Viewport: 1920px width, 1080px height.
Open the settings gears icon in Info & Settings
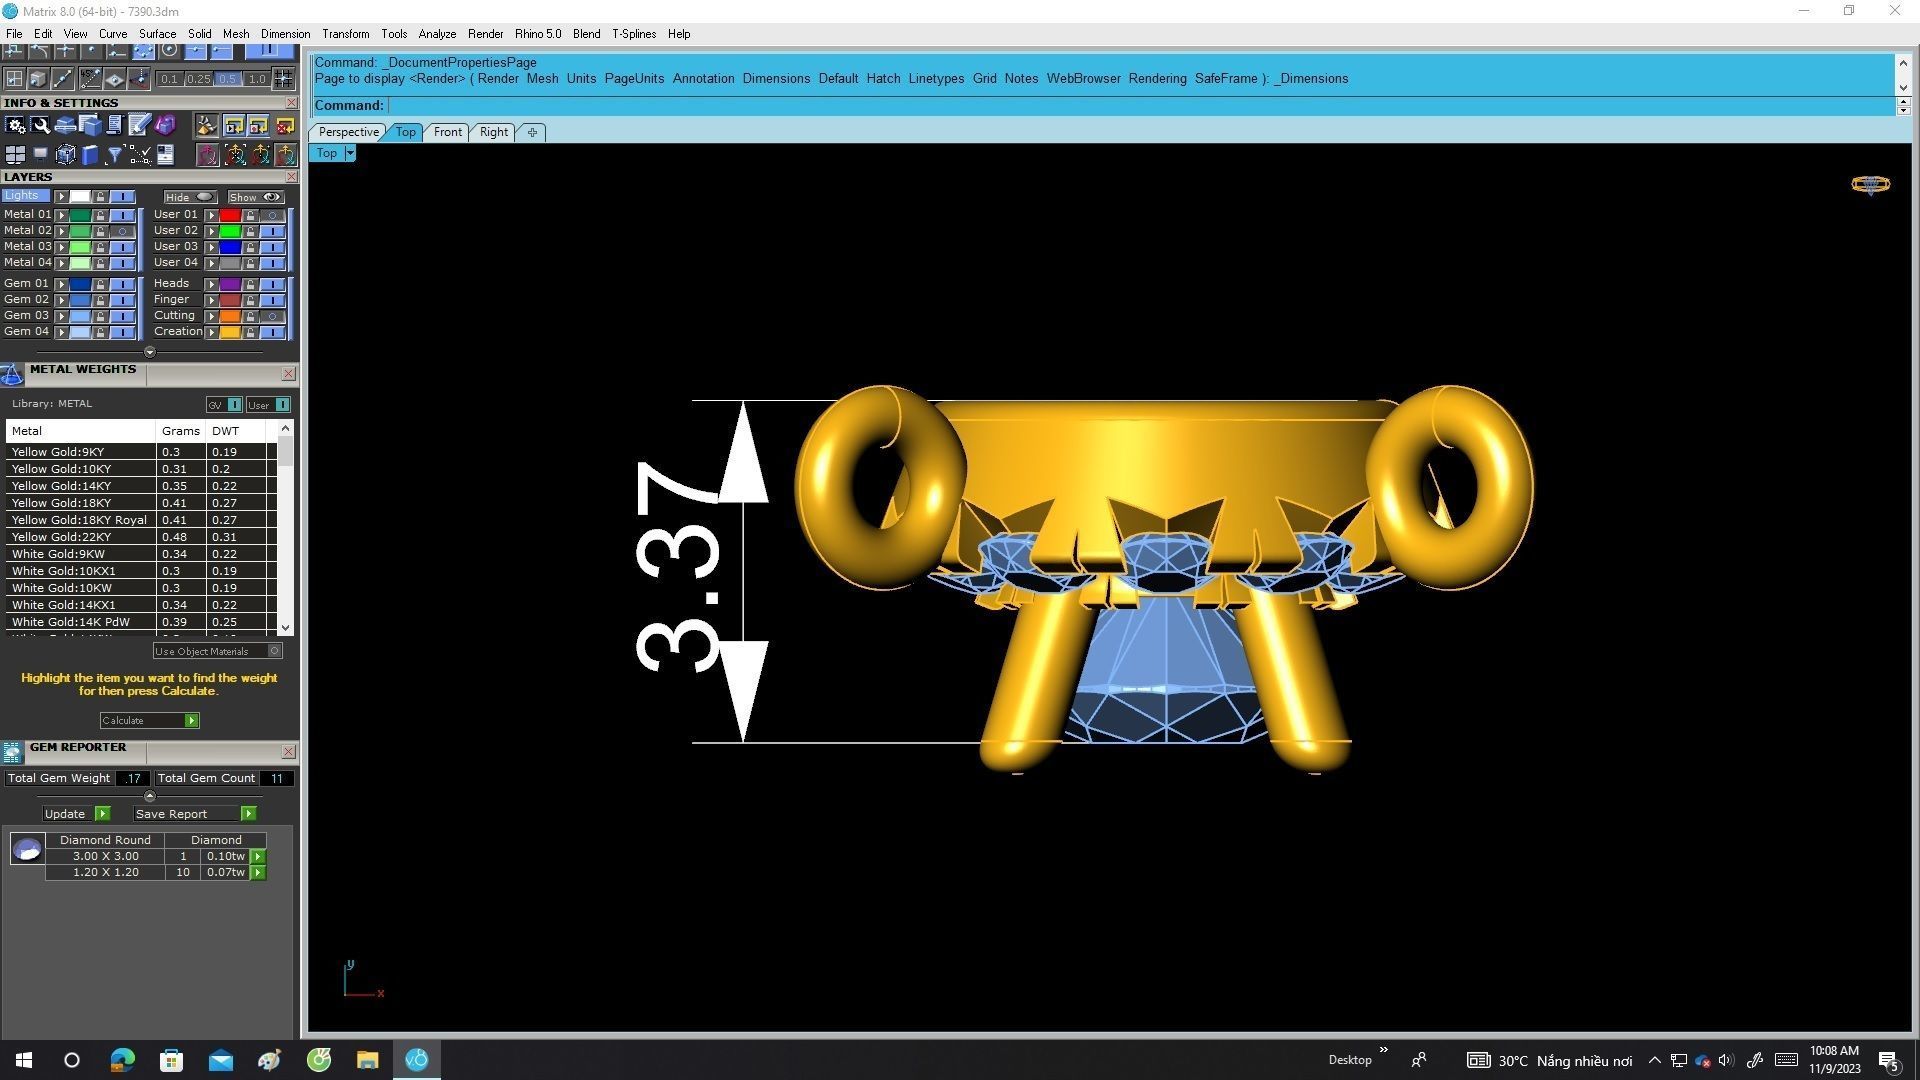click(x=15, y=126)
